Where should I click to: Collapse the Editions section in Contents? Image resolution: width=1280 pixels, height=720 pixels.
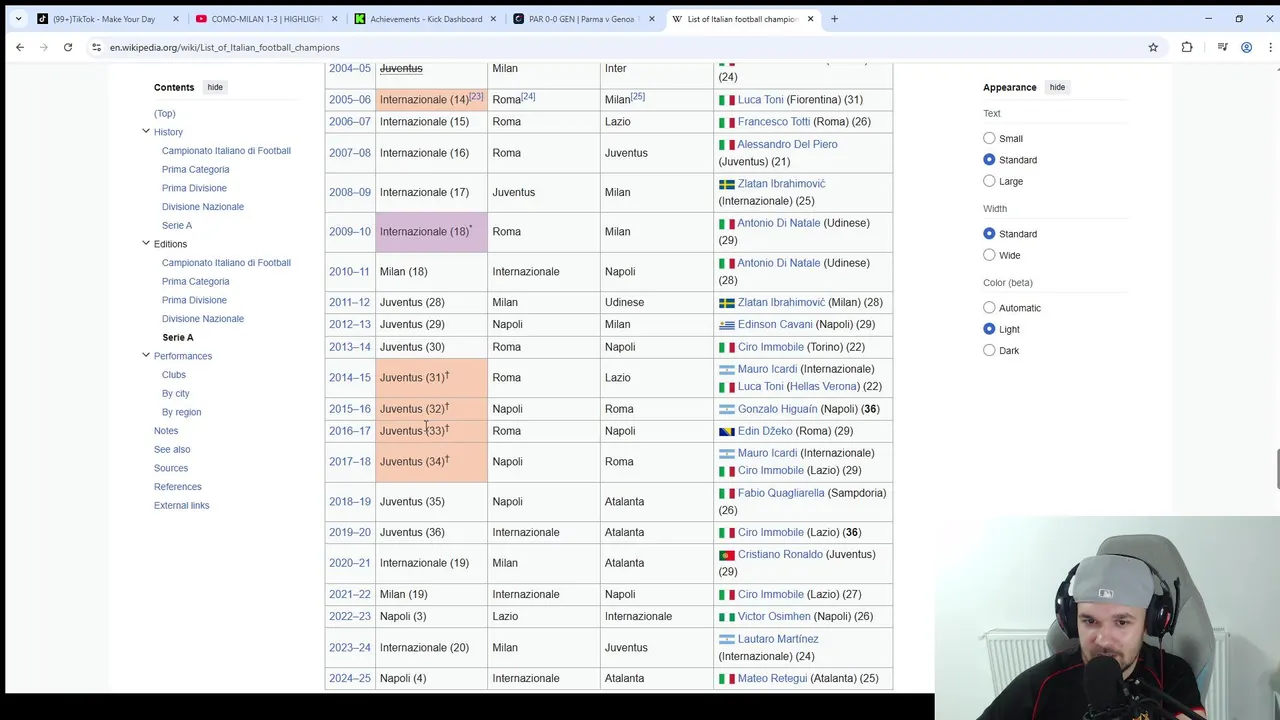point(146,243)
